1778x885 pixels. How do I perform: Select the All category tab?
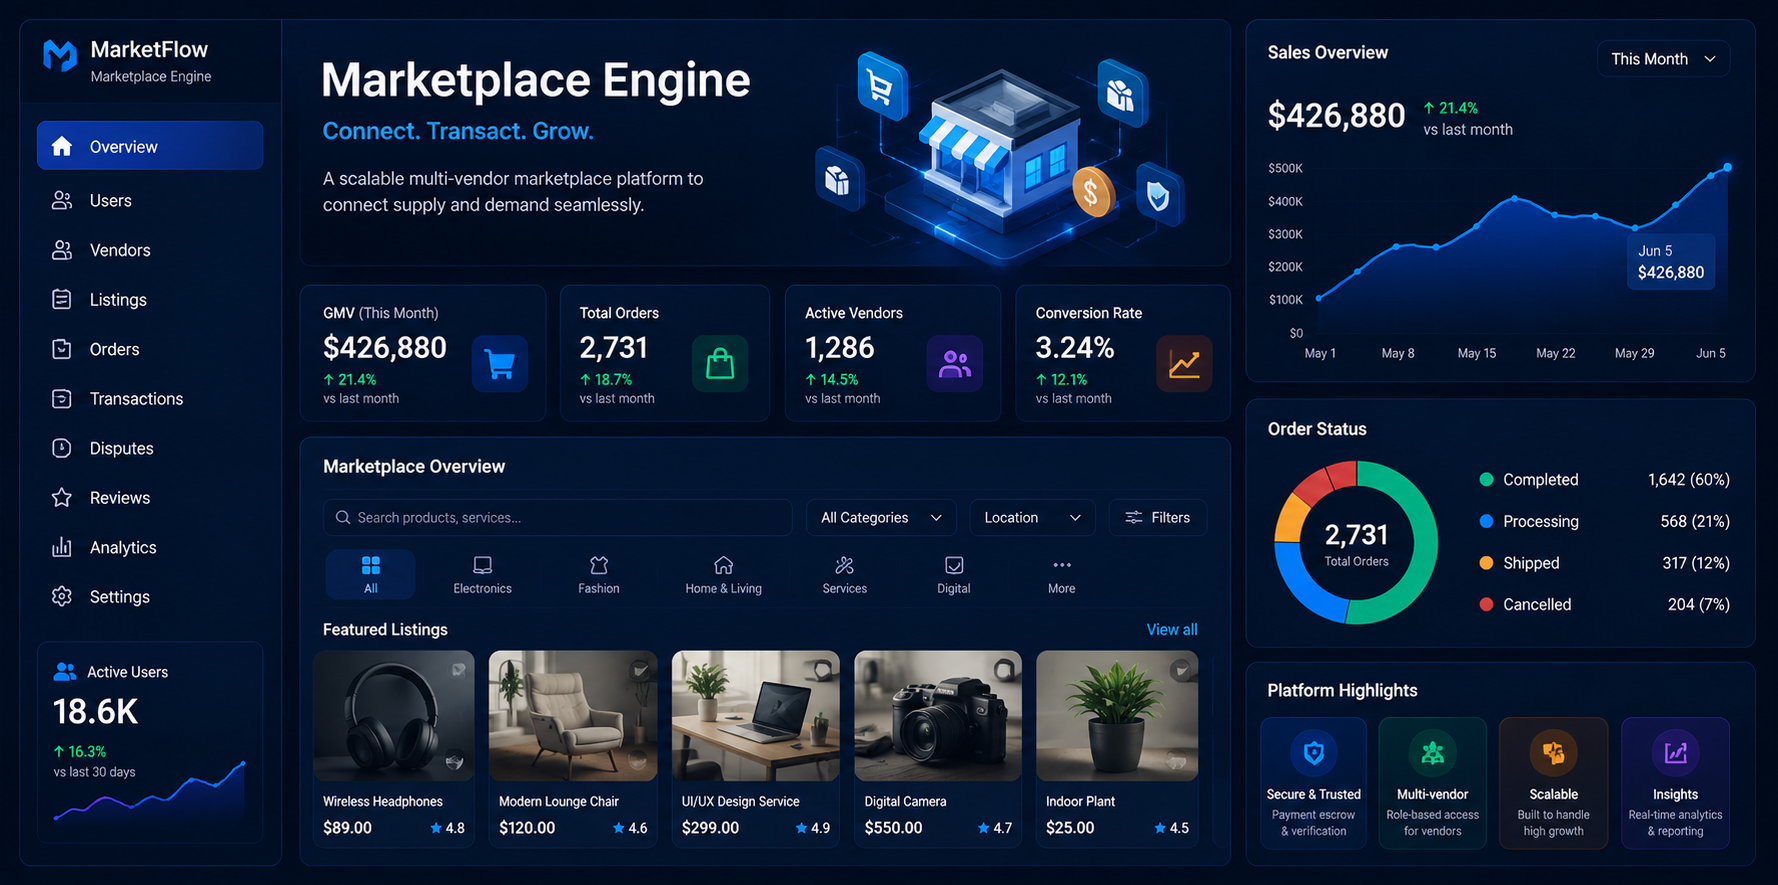point(371,575)
